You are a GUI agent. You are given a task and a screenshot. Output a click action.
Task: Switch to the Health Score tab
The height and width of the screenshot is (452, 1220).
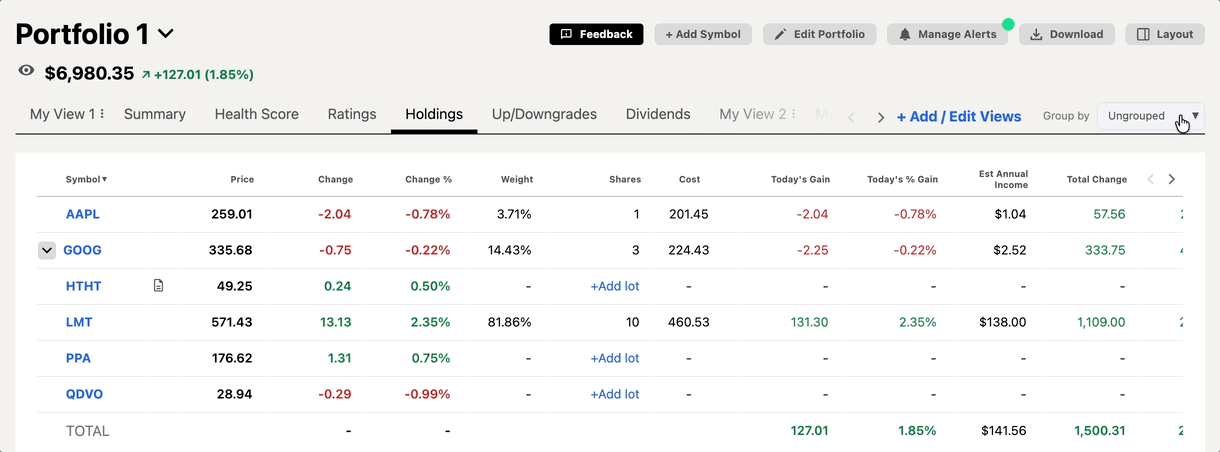(256, 114)
